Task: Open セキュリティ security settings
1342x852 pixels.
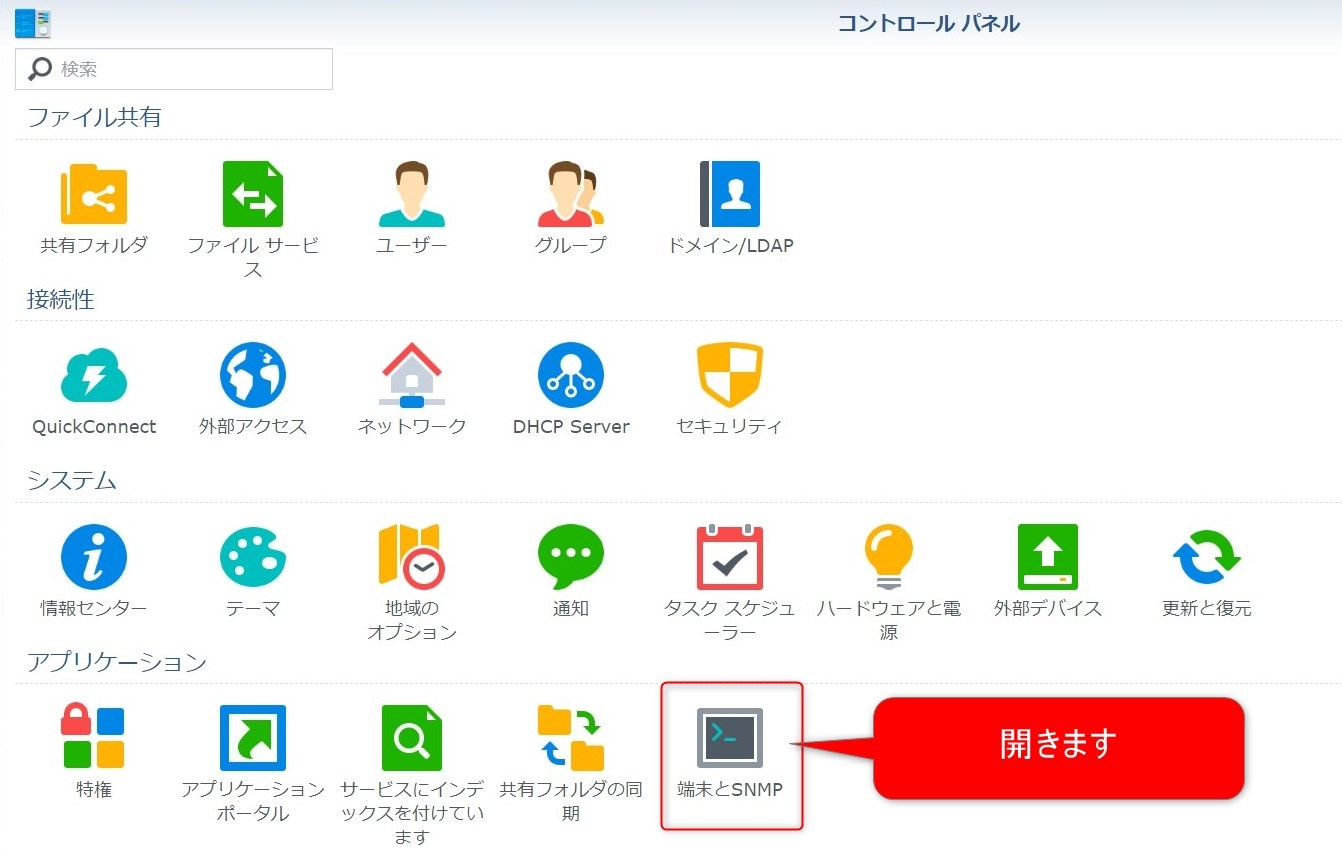Action: (730, 376)
